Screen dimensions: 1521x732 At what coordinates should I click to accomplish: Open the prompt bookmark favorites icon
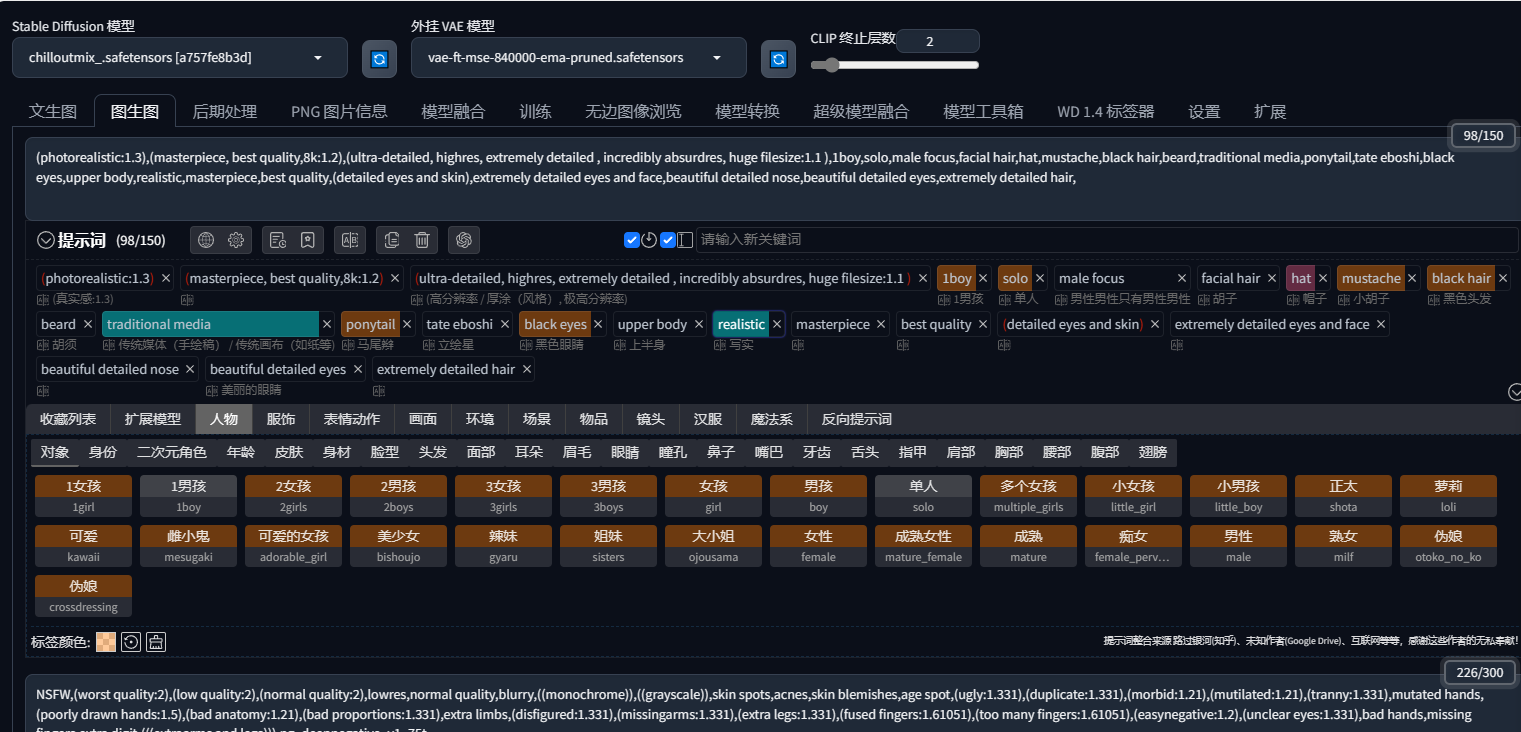tap(308, 240)
